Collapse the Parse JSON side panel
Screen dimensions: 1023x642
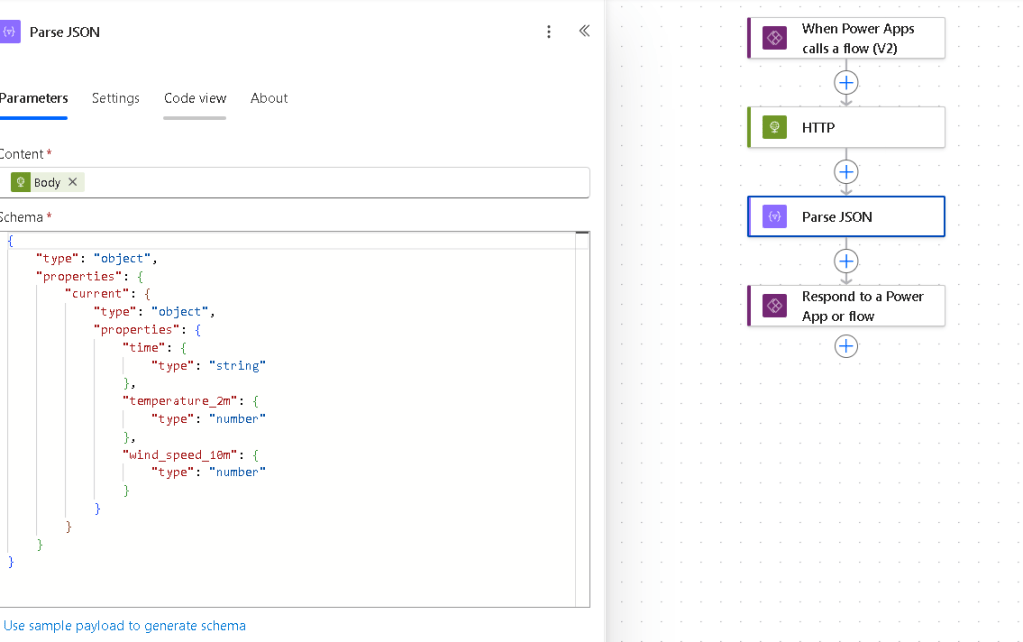pyautogui.click(x=584, y=31)
